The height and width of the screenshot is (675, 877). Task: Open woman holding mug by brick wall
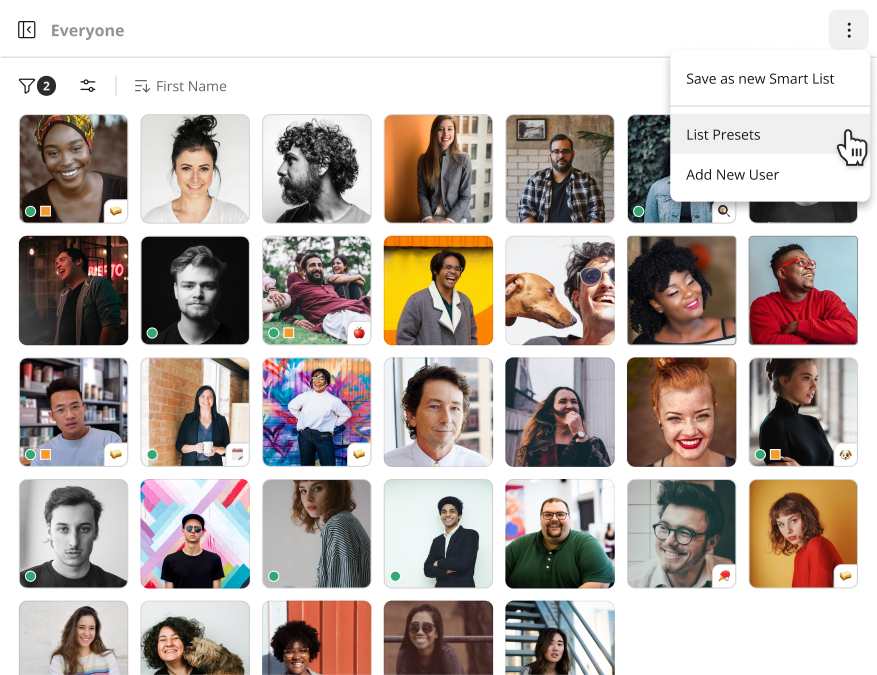[195, 412]
